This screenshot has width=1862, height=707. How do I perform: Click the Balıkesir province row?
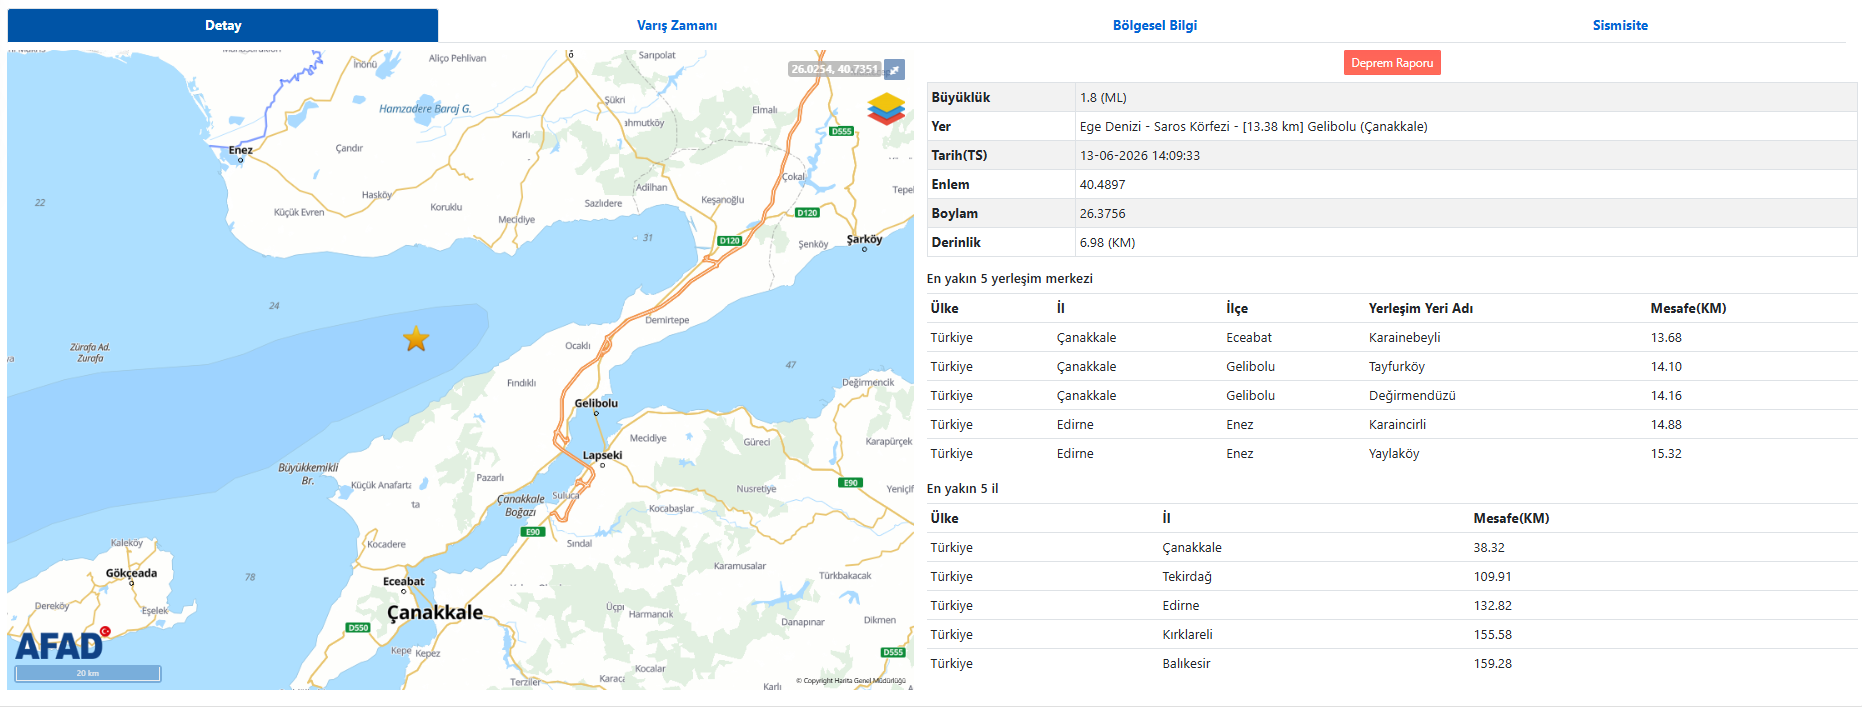coord(1392,663)
